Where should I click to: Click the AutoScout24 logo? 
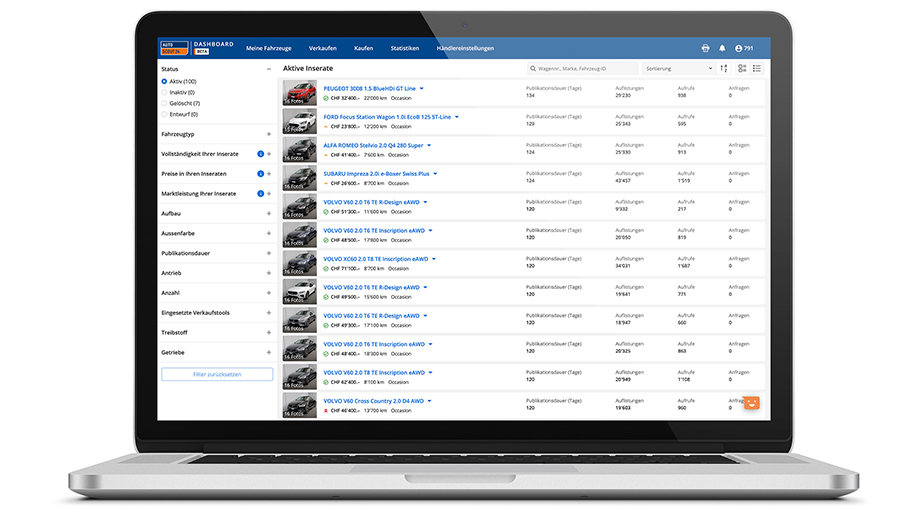coord(174,48)
